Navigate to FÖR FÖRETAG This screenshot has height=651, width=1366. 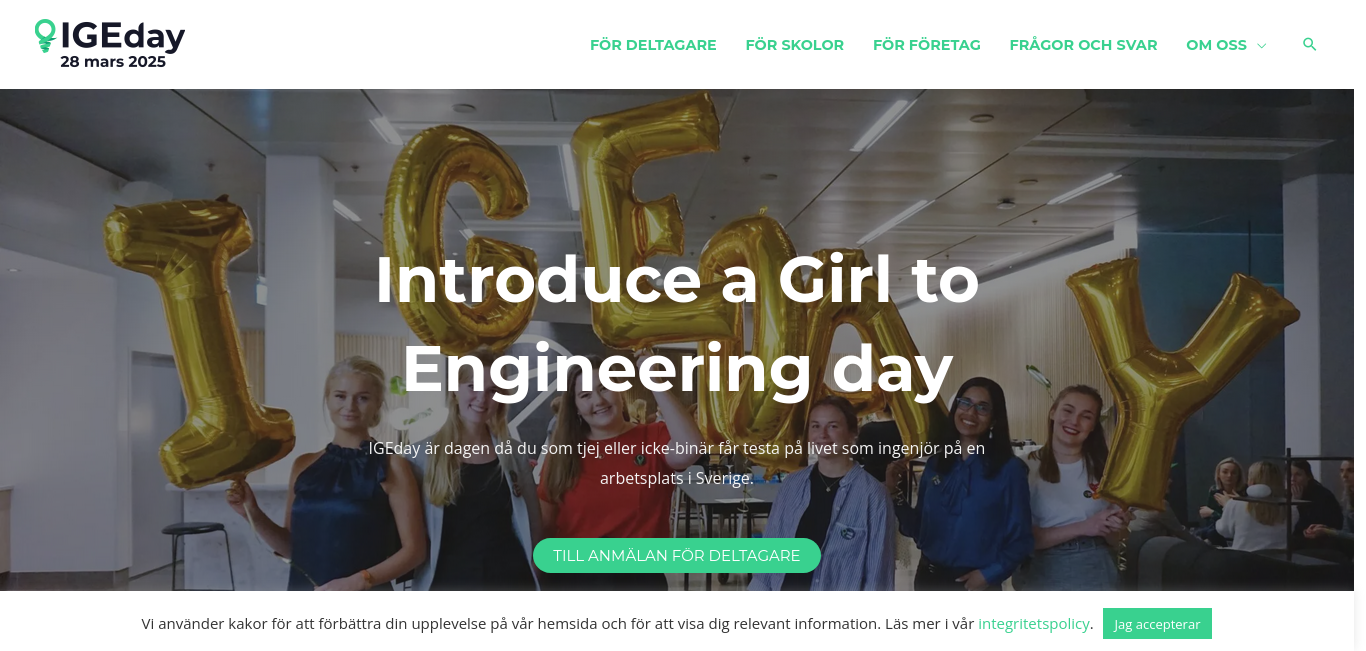[x=927, y=45]
